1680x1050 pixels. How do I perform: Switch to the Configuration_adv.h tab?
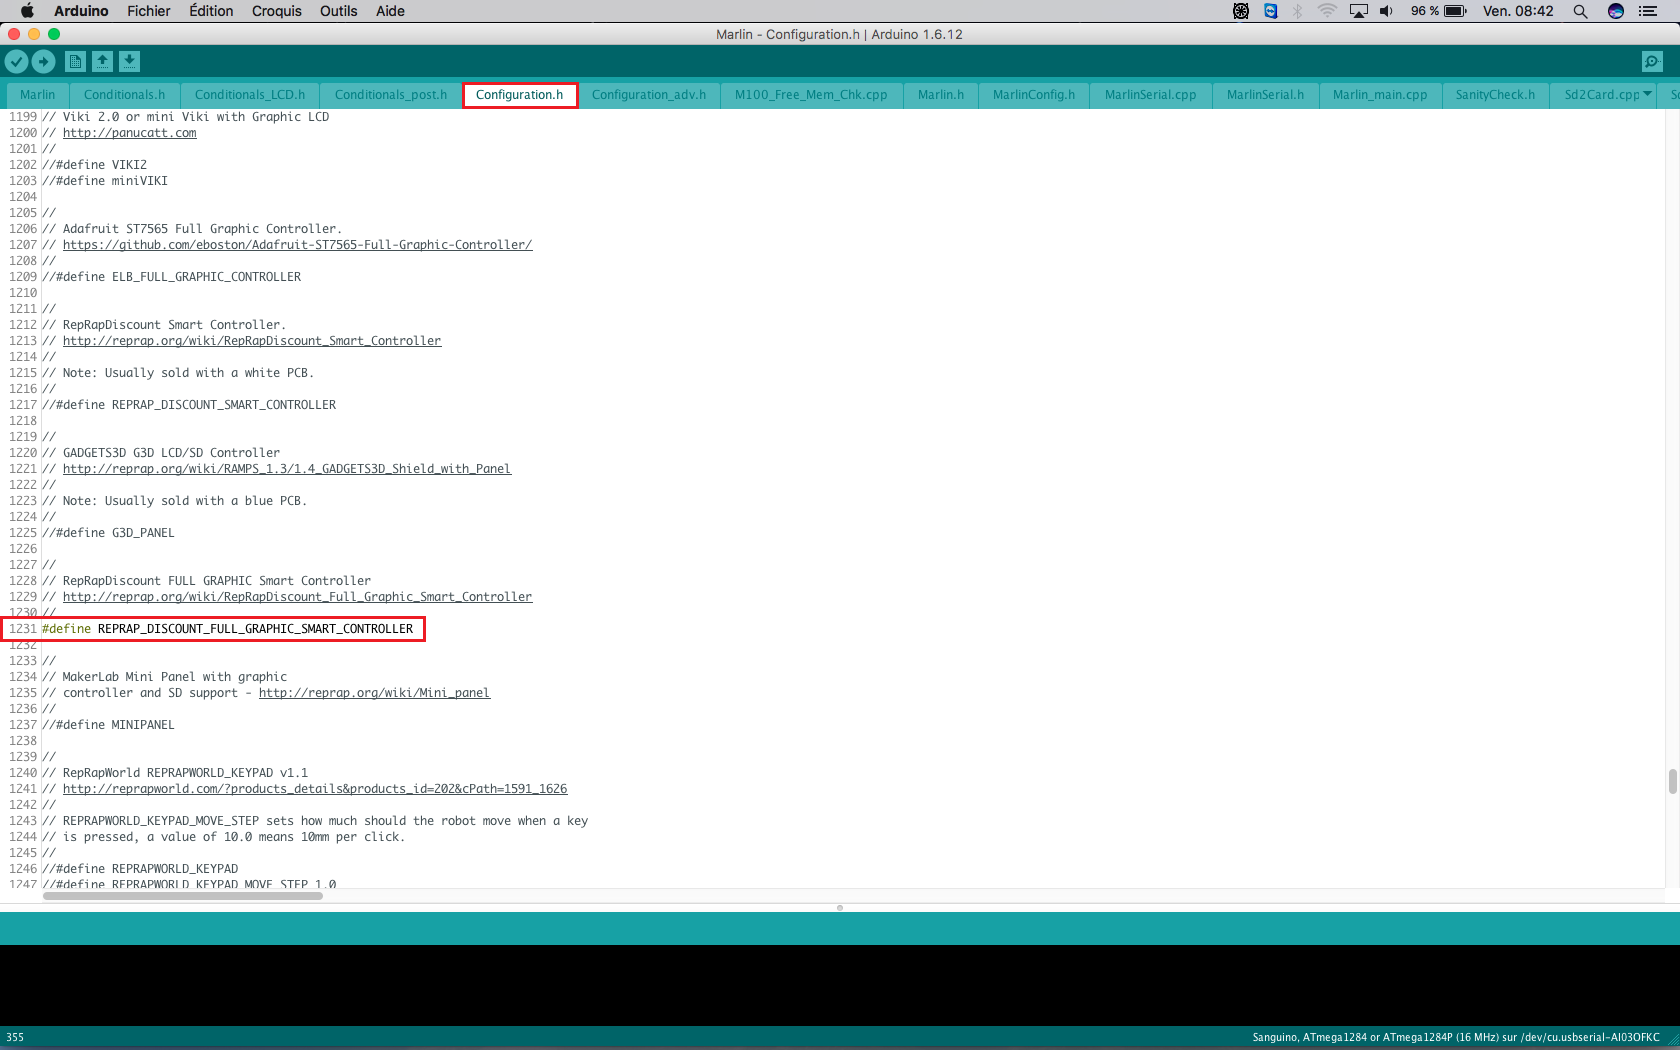pos(649,95)
